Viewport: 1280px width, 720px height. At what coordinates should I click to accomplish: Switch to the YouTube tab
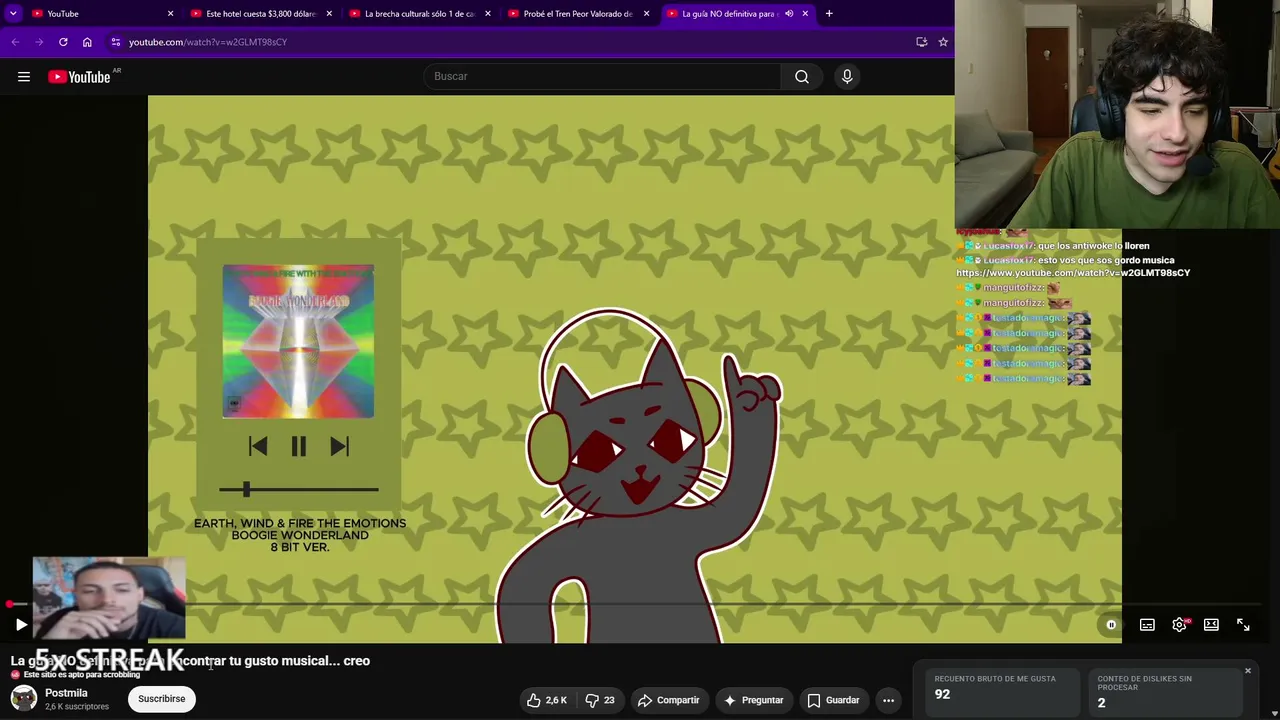98,14
